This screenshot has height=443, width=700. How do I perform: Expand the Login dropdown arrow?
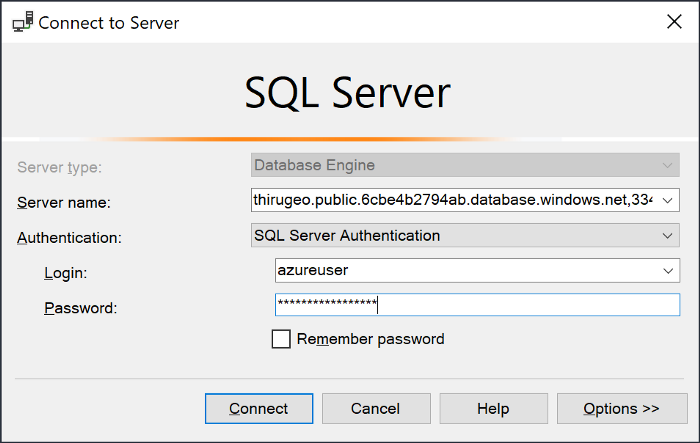[668, 271]
